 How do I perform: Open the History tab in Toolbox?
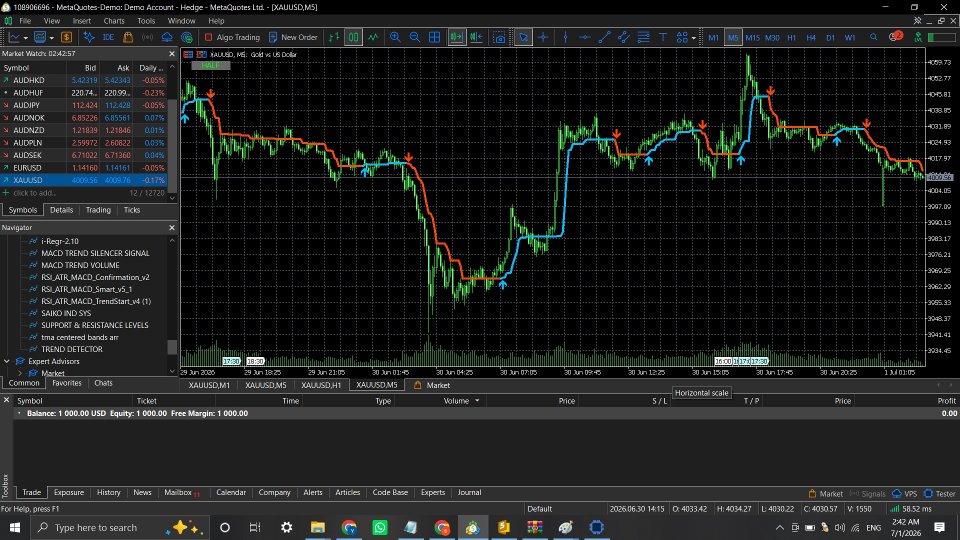click(x=108, y=492)
